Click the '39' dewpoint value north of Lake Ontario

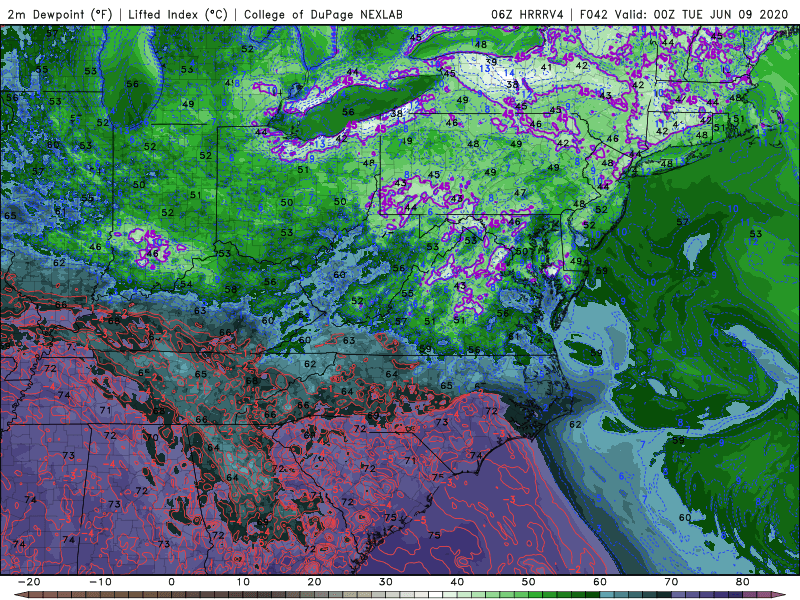(x=491, y=62)
